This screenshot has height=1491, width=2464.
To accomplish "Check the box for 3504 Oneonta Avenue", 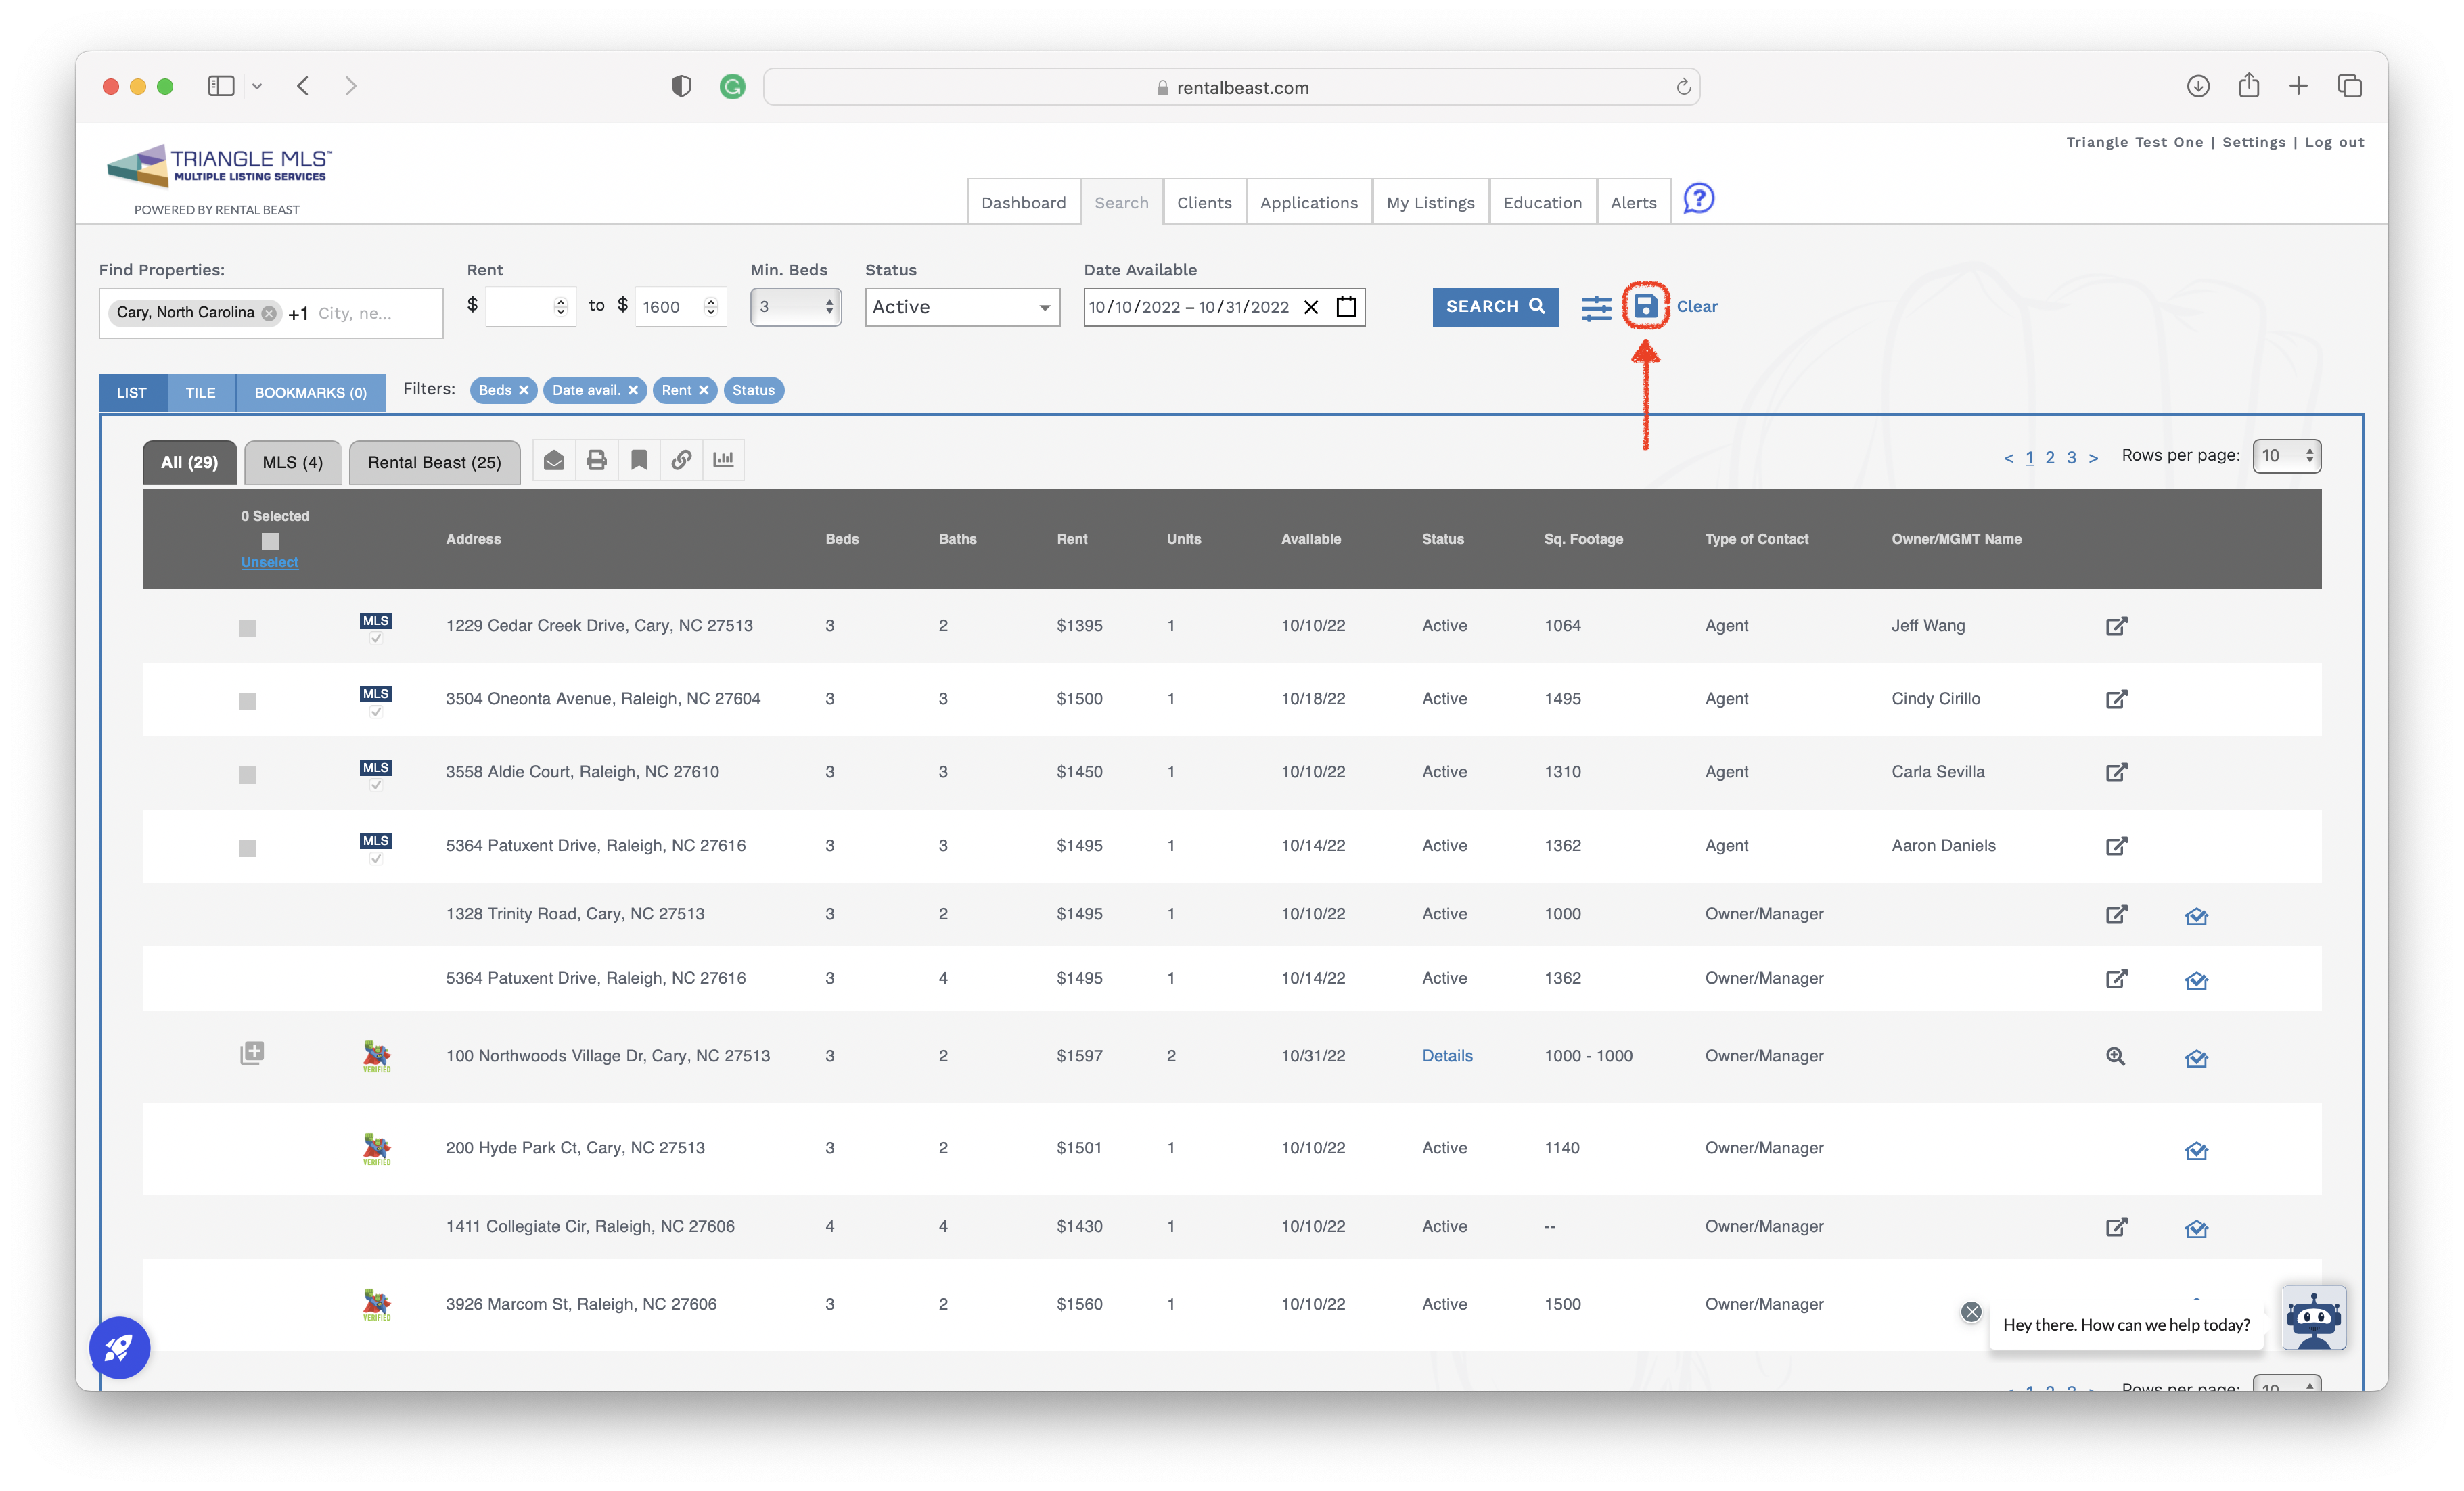I will click(x=247, y=702).
